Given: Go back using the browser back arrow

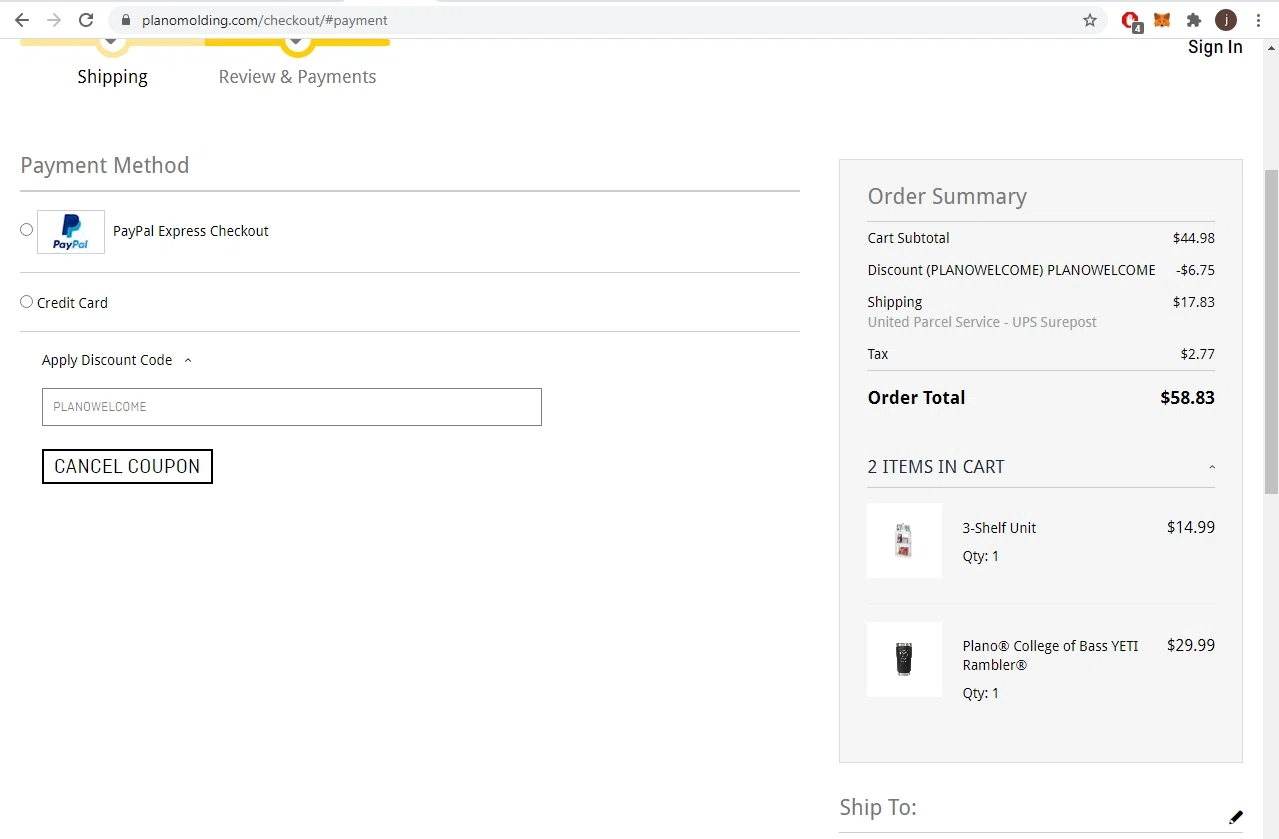Looking at the screenshot, I should (21, 20).
